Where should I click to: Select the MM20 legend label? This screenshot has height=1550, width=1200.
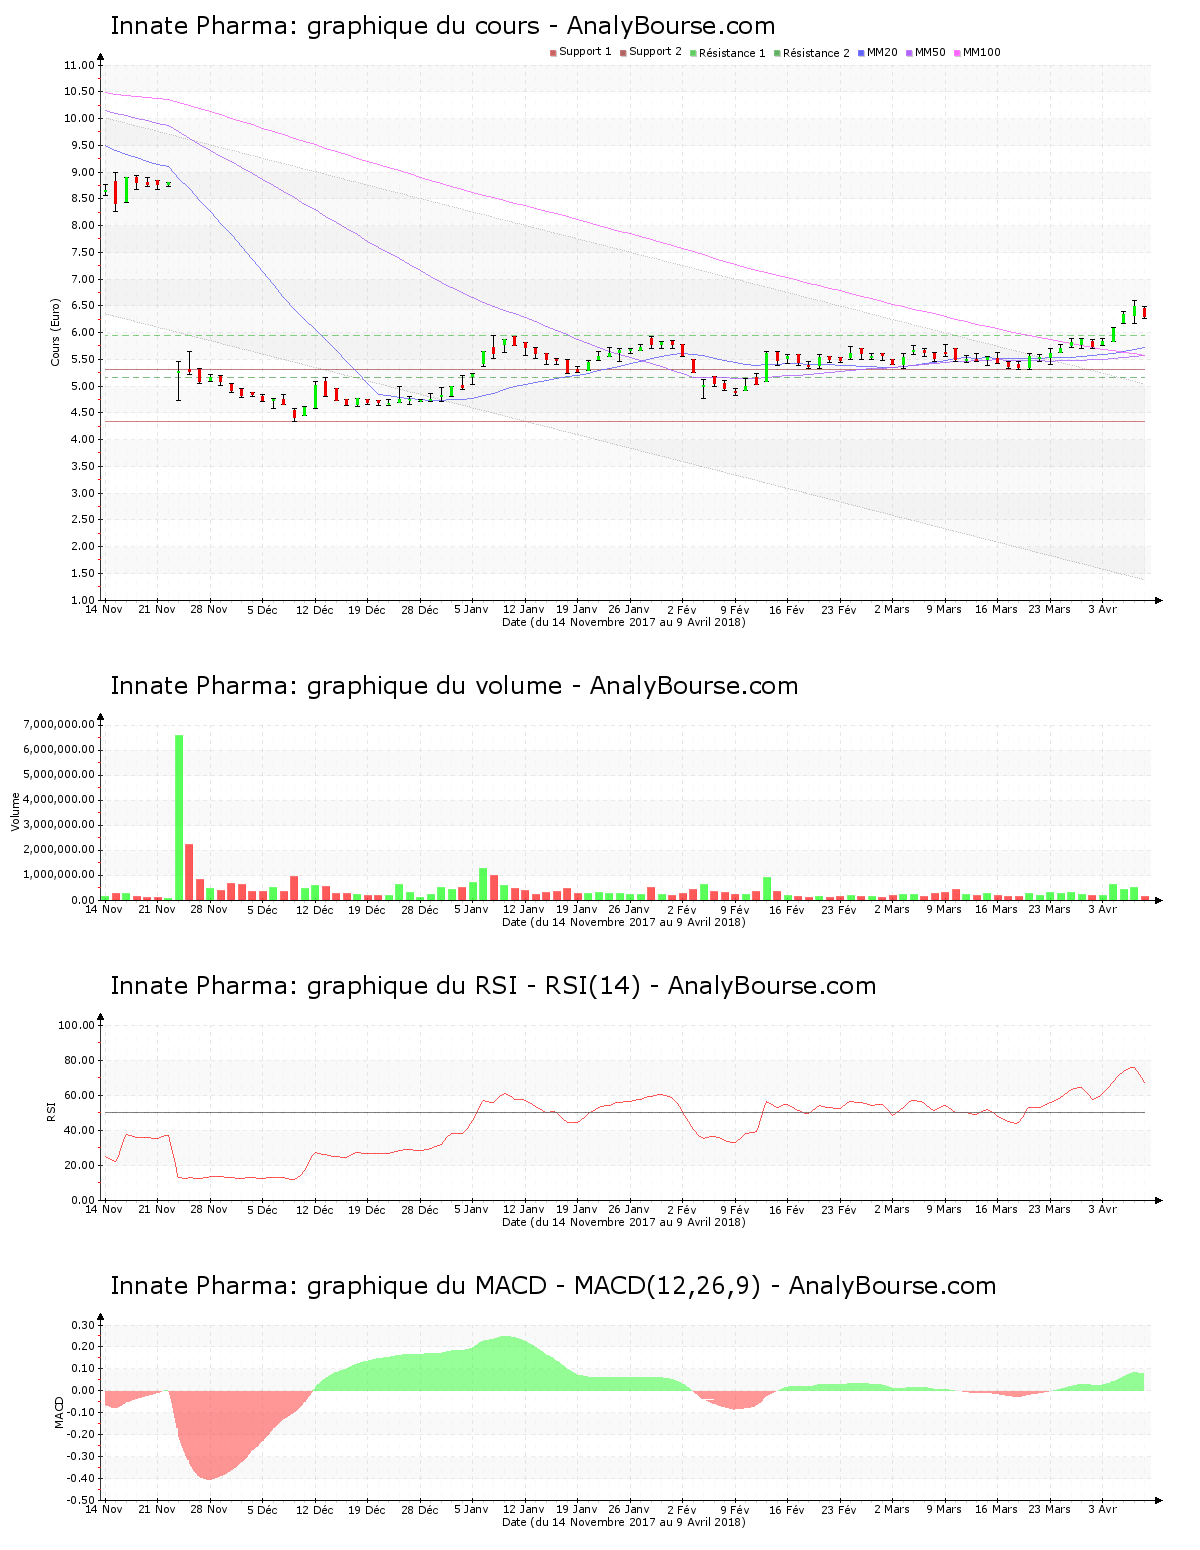pos(882,52)
